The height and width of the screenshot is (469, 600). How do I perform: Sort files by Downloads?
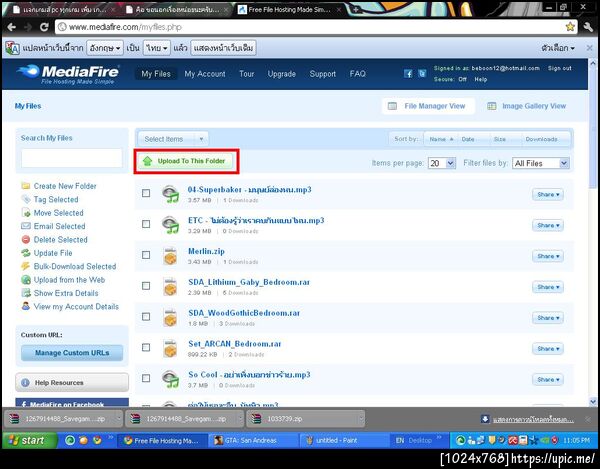541,139
